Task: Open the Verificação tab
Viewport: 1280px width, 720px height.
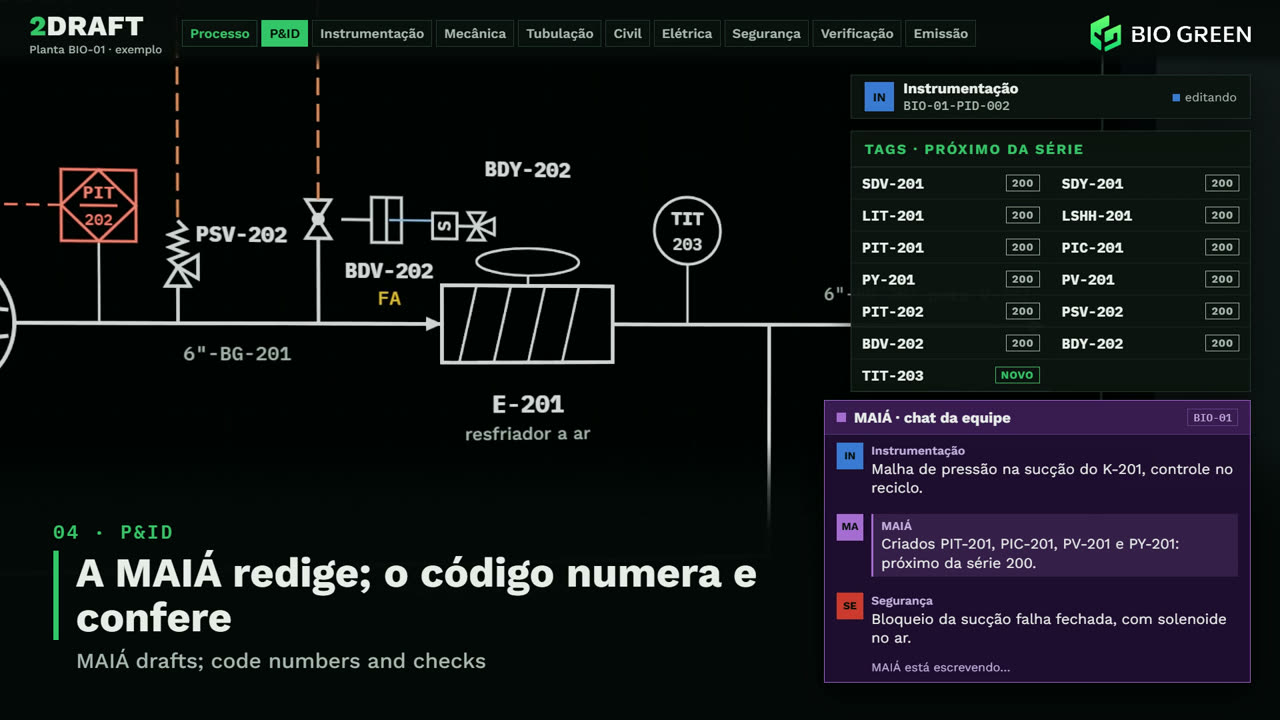Action: (x=857, y=34)
